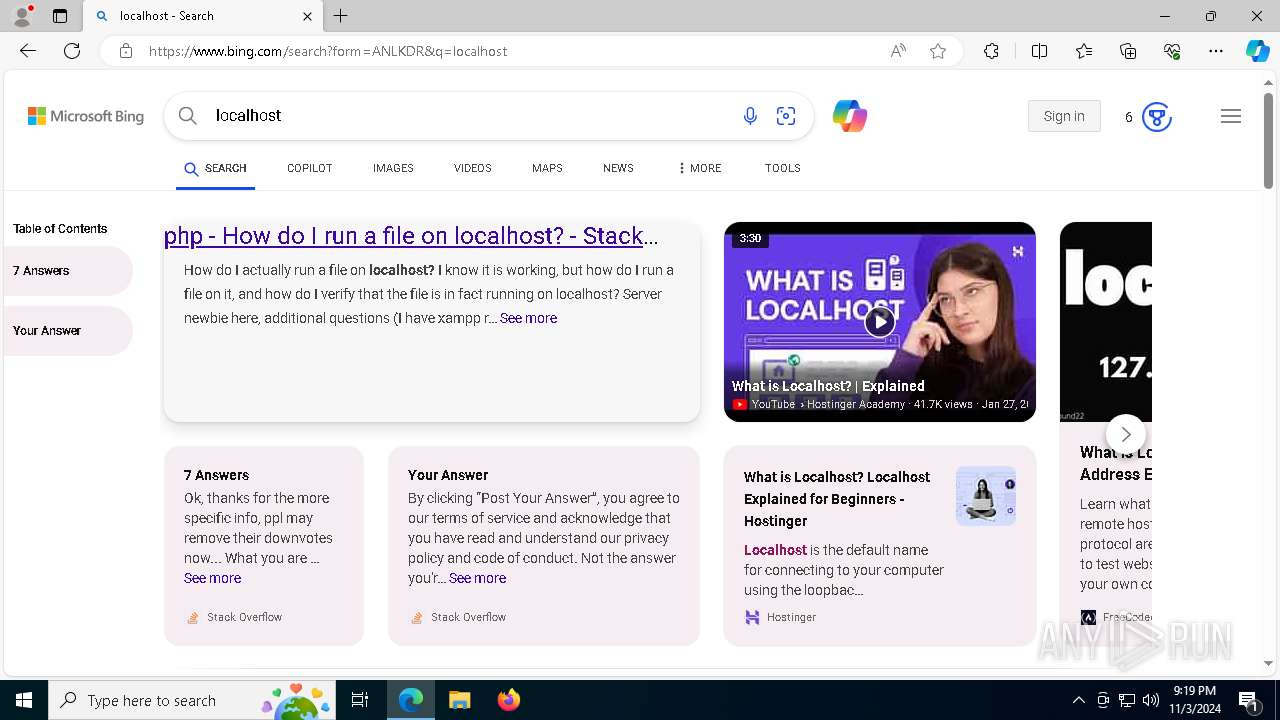Screen dimensions: 1280x720
Task: Switch to the COPILOT tab
Action: (x=309, y=168)
